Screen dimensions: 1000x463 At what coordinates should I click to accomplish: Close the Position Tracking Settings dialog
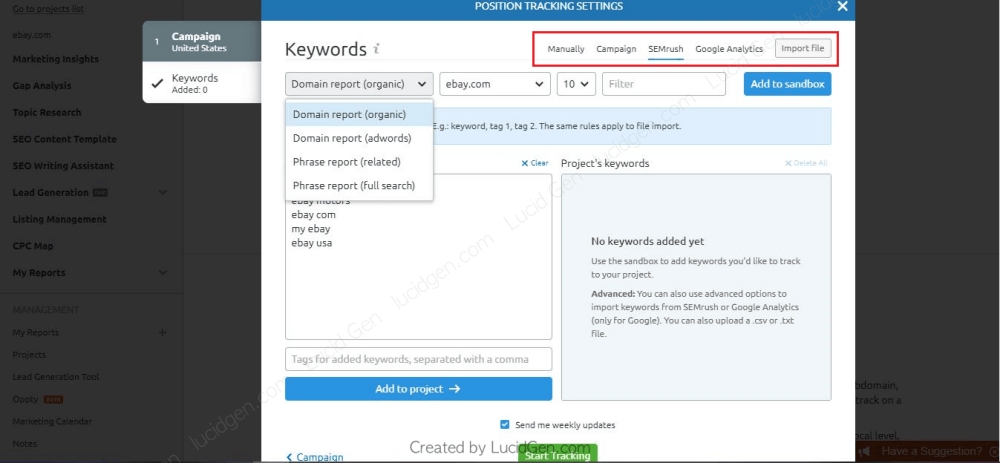[x=842, y=6]
